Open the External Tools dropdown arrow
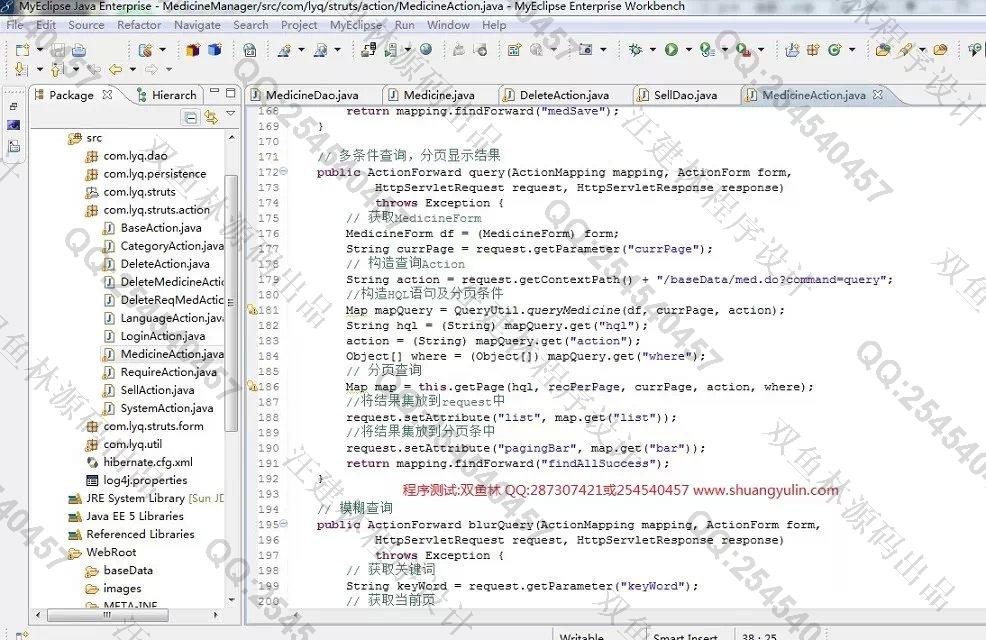This screenshot has width=986, height=640. pyautogui.click(x=761, y=50)
